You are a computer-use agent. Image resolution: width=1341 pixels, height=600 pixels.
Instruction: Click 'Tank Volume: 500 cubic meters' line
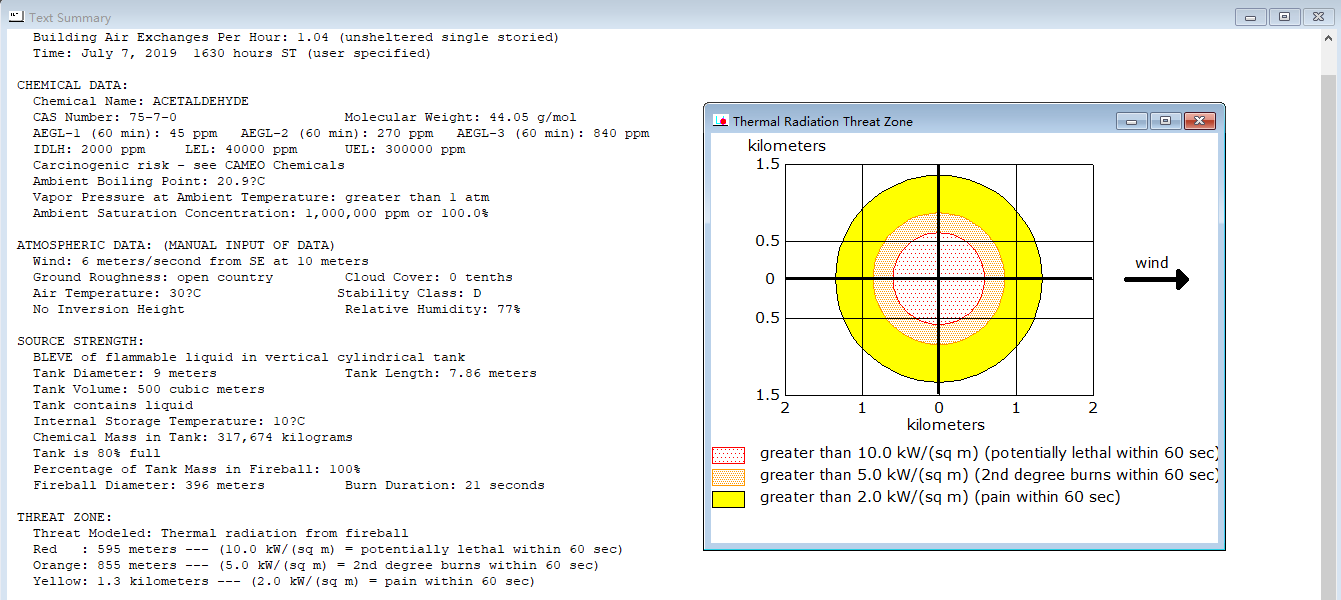point(149,389)
